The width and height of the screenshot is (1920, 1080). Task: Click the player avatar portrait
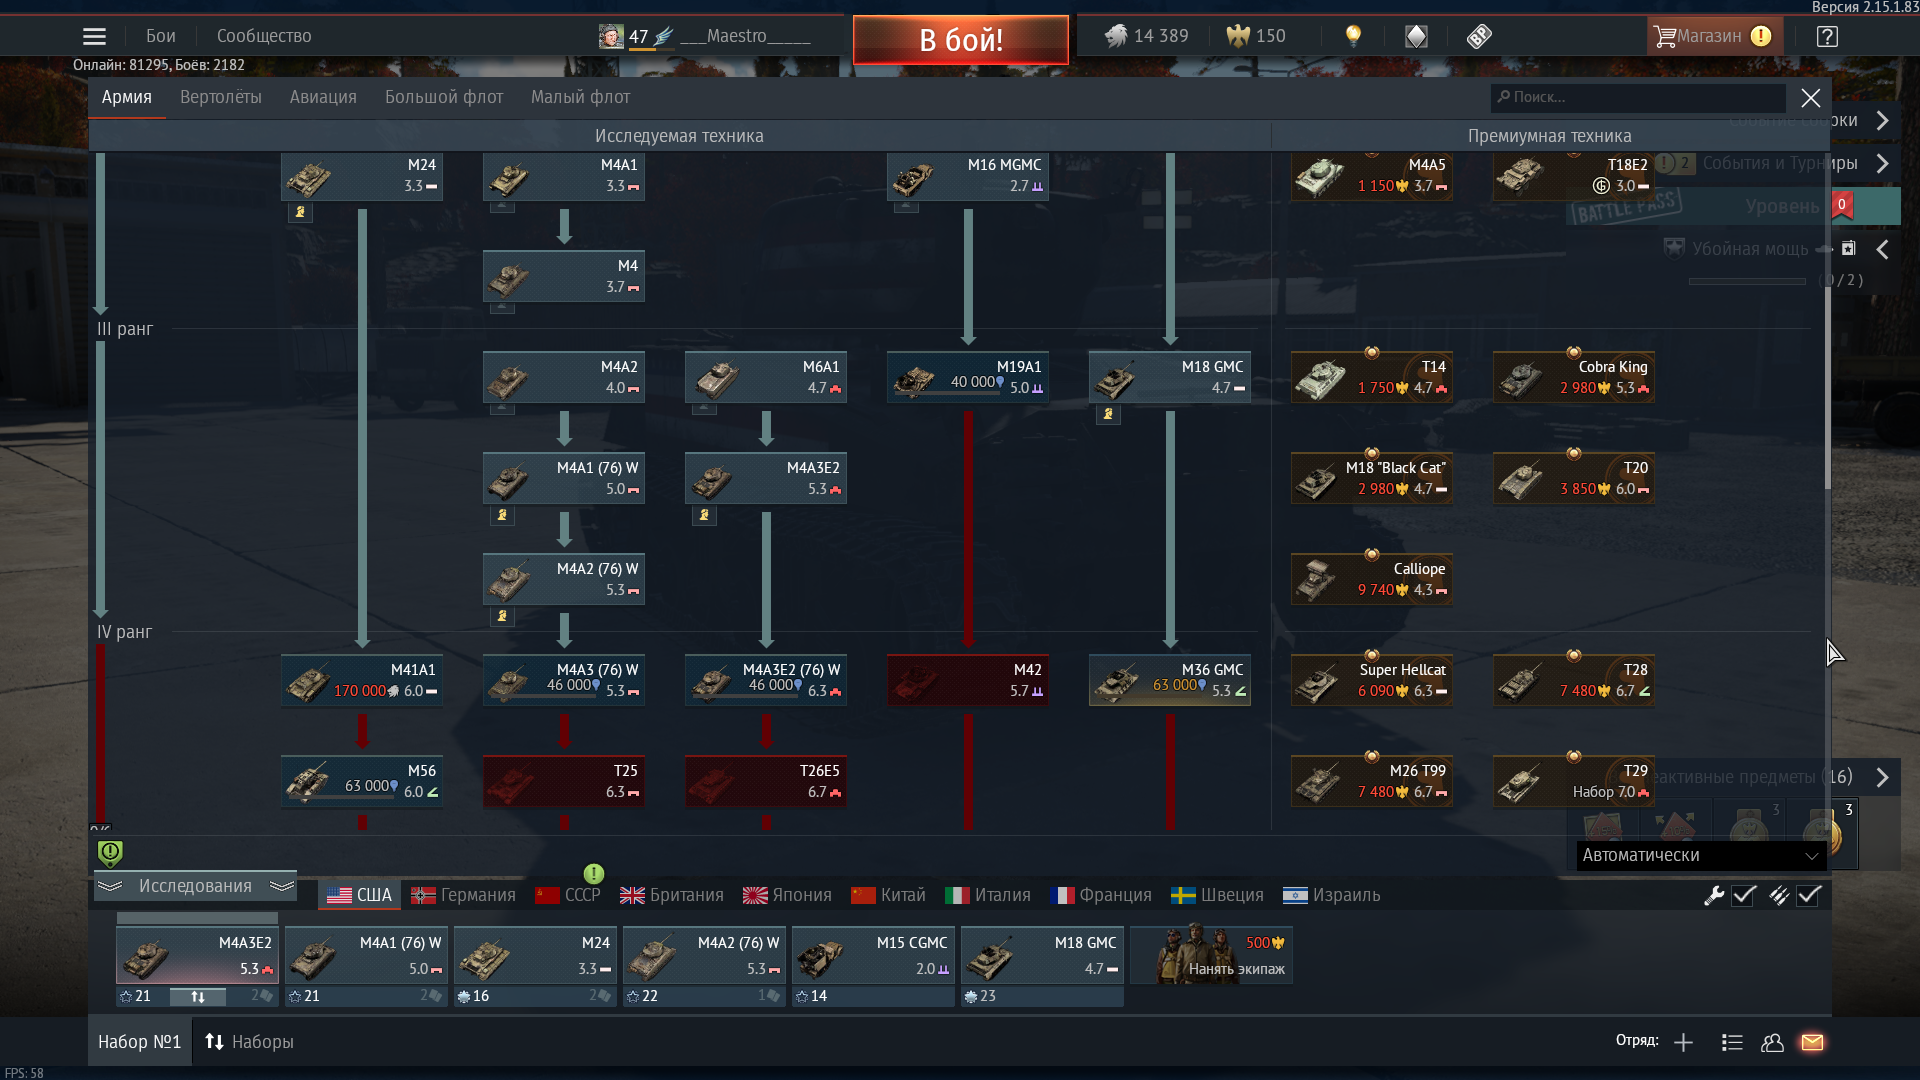pos(611,36)
